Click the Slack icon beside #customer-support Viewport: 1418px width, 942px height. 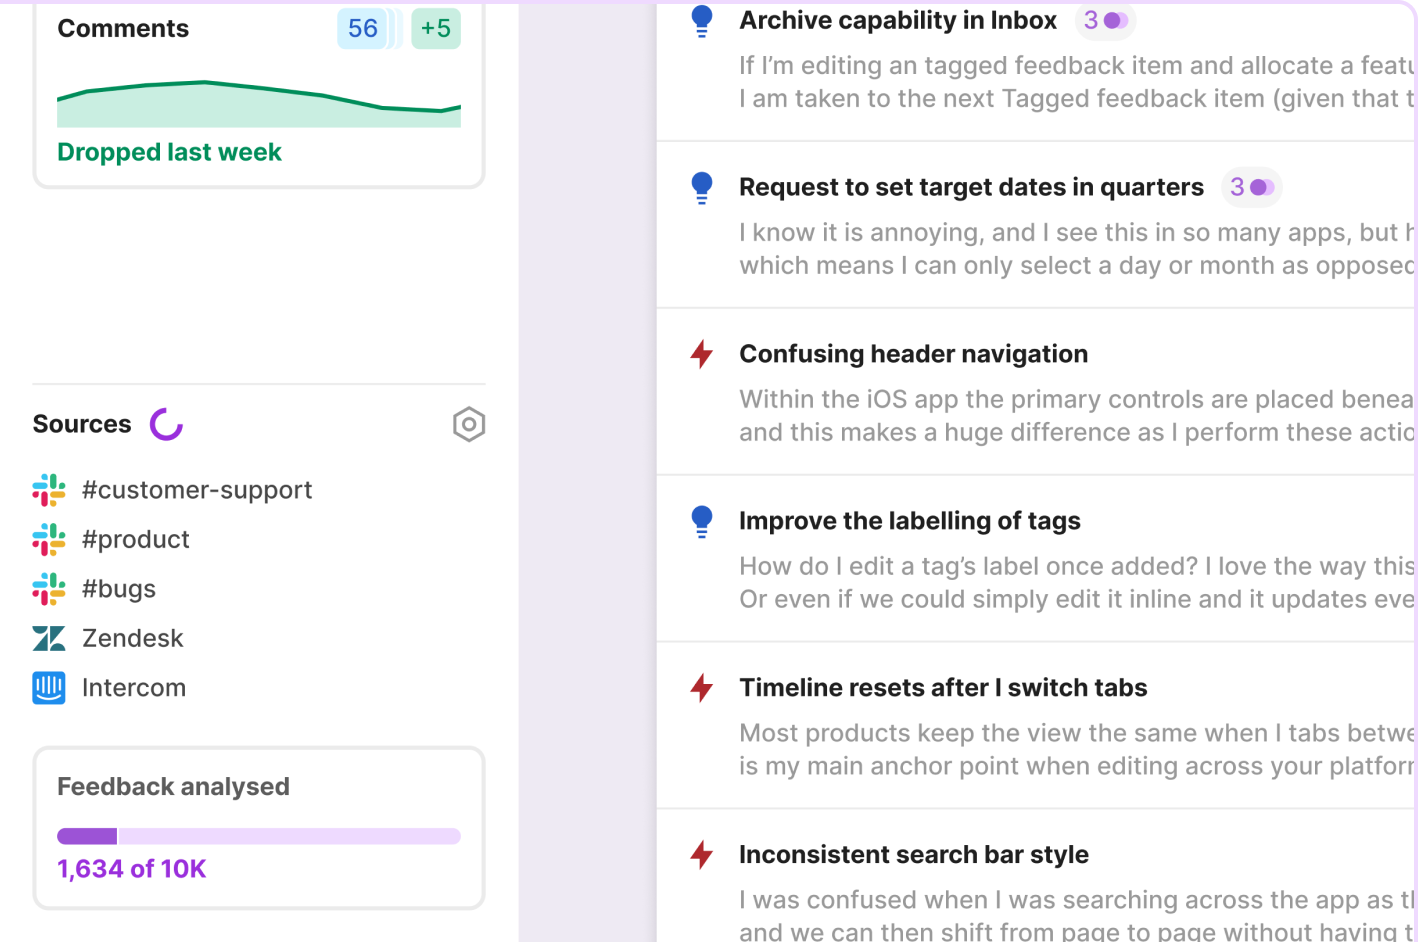pyautogui.click(x=49, y=490)
